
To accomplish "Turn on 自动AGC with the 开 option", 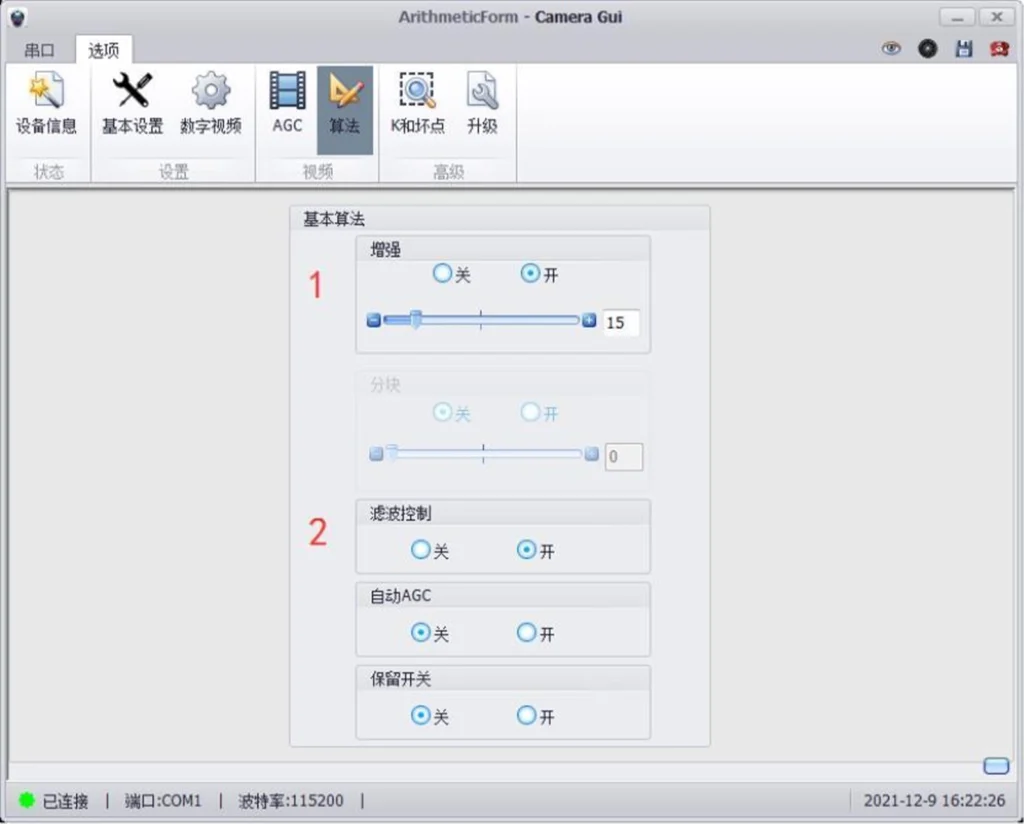I will (x=525, y=633).
